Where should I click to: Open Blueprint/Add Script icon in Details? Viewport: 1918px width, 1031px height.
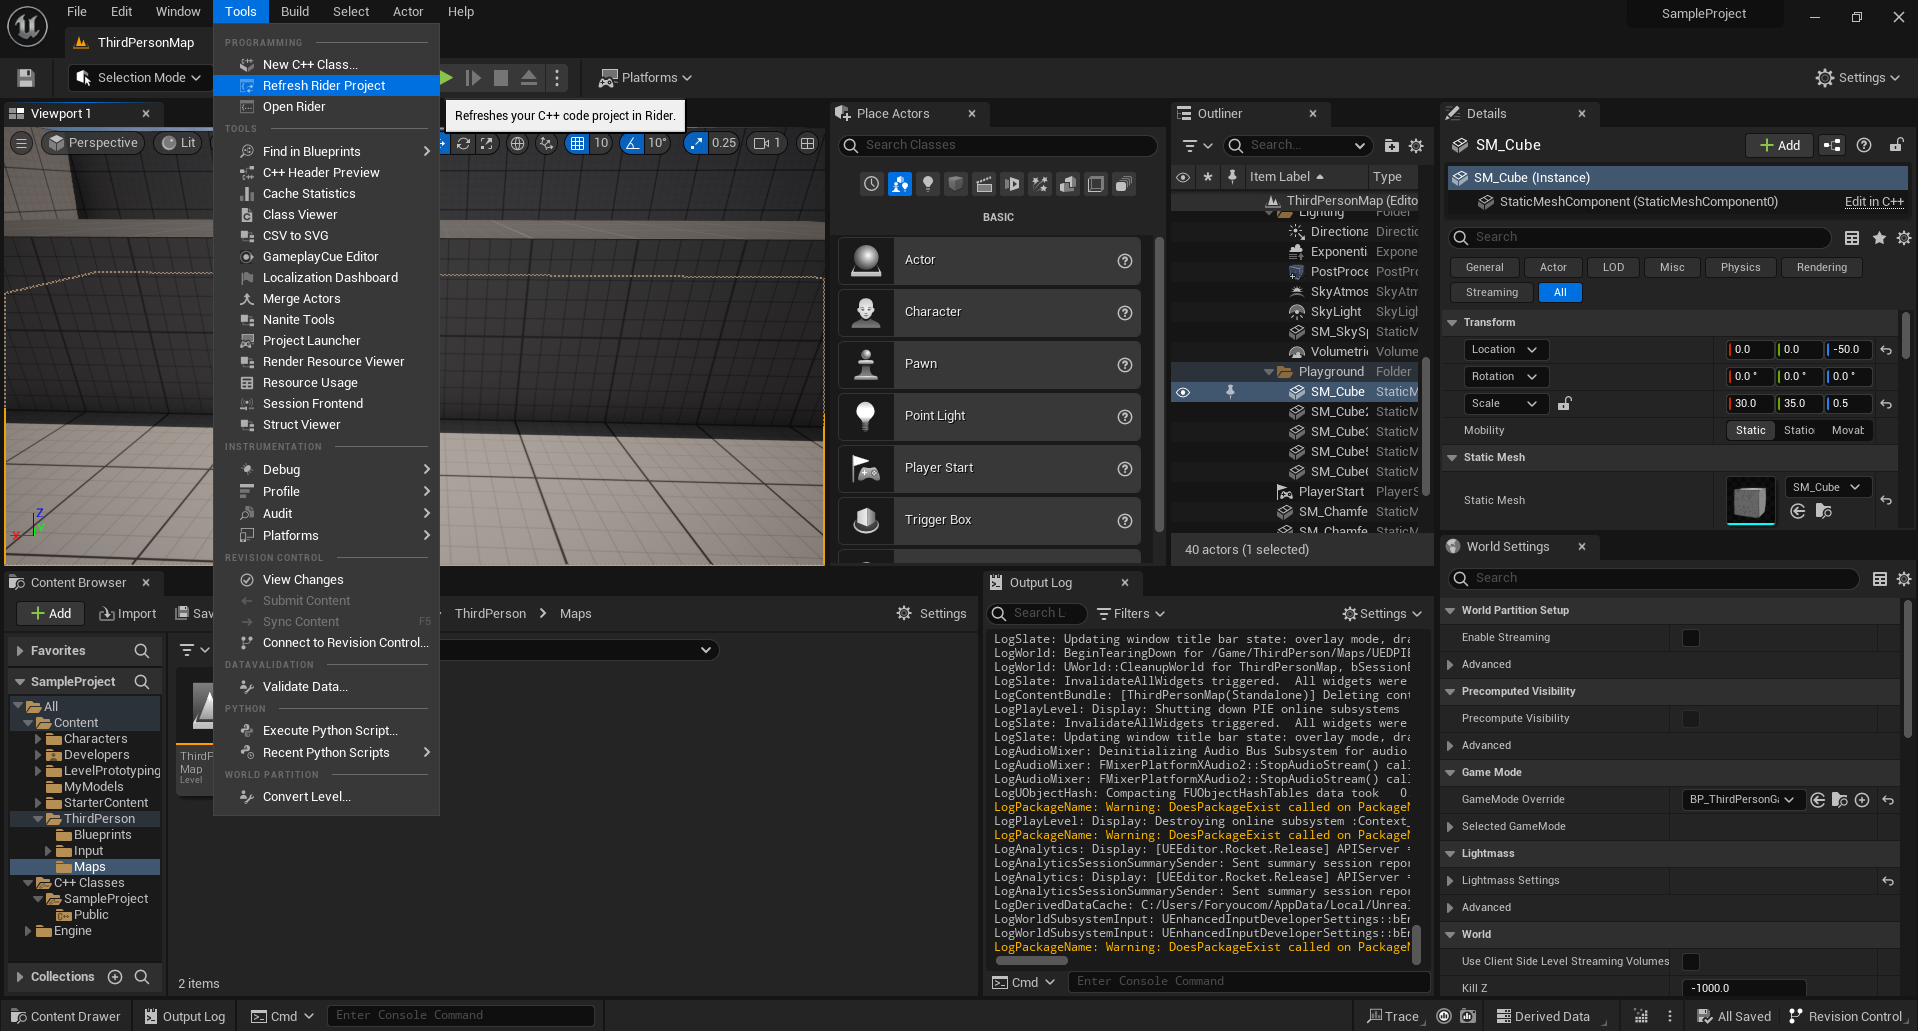point(1832,145)
